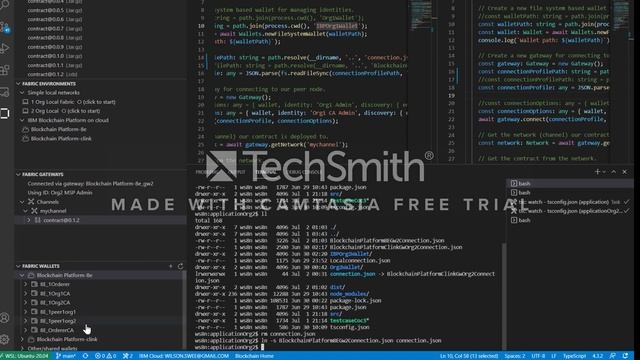Select contract@0.1.2 package in list
Viewport: 640px width, 360px height.
click(52, 74)
